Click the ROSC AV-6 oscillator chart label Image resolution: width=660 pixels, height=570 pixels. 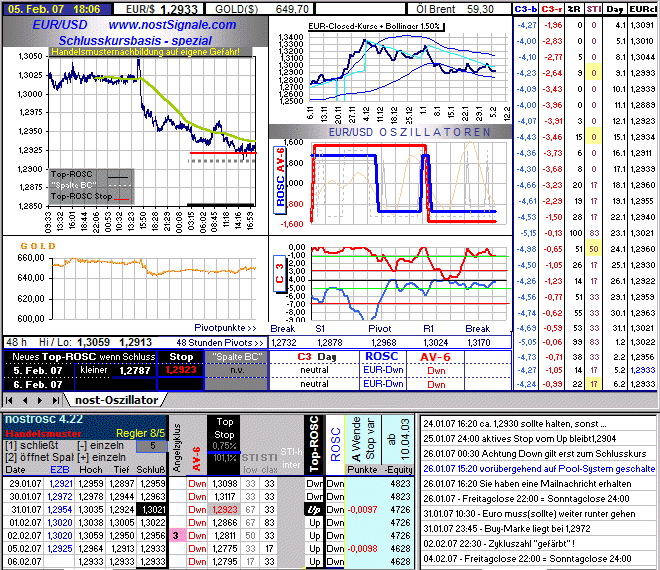coord(280,180)
